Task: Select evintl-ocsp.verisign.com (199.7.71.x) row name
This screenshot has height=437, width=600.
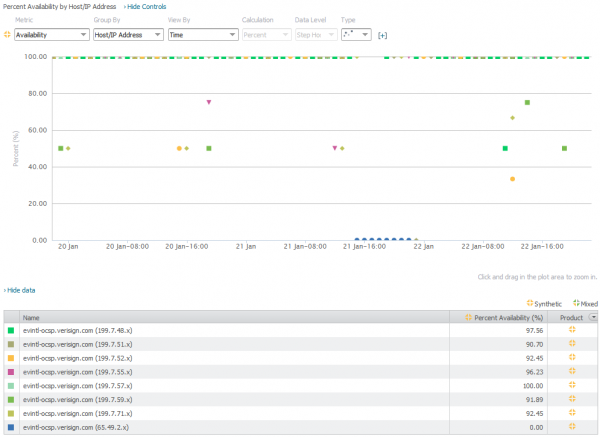Action: point(77,413)
